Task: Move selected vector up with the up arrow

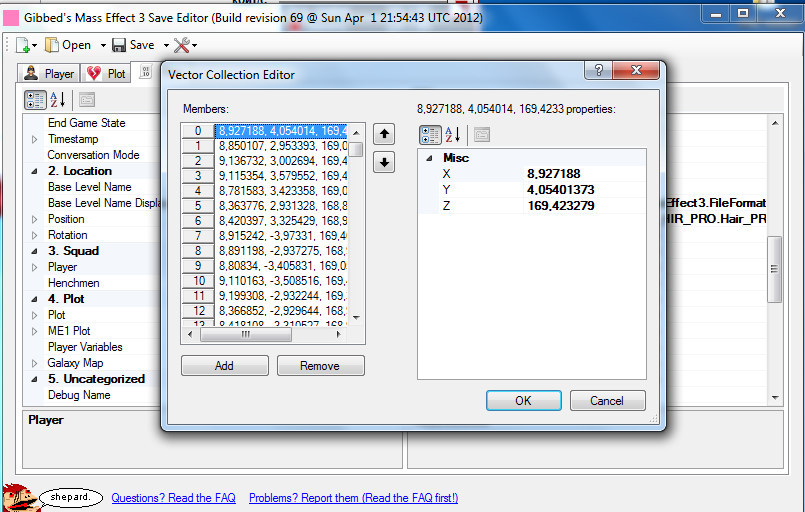Action: coord(383,134)
